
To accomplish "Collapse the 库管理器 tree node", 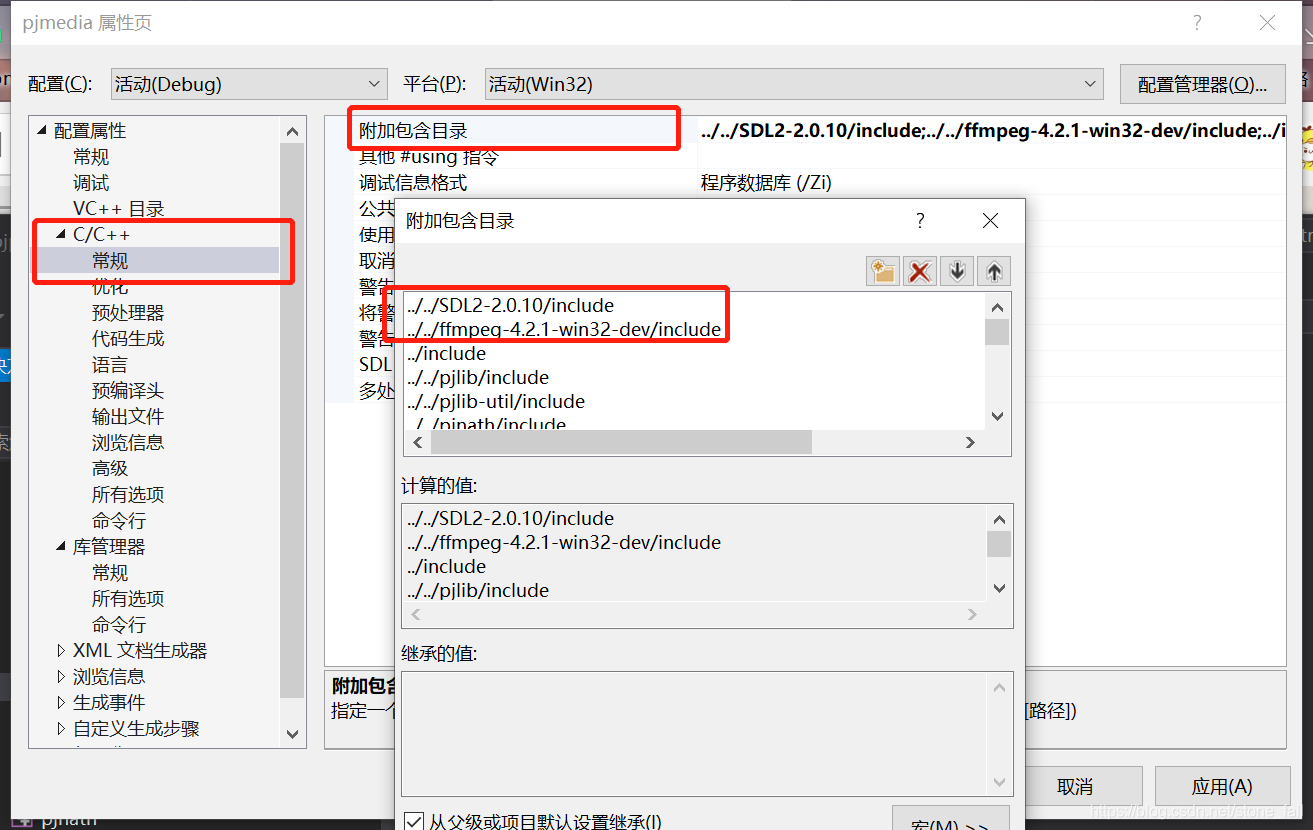I will [x=61, y=547].
